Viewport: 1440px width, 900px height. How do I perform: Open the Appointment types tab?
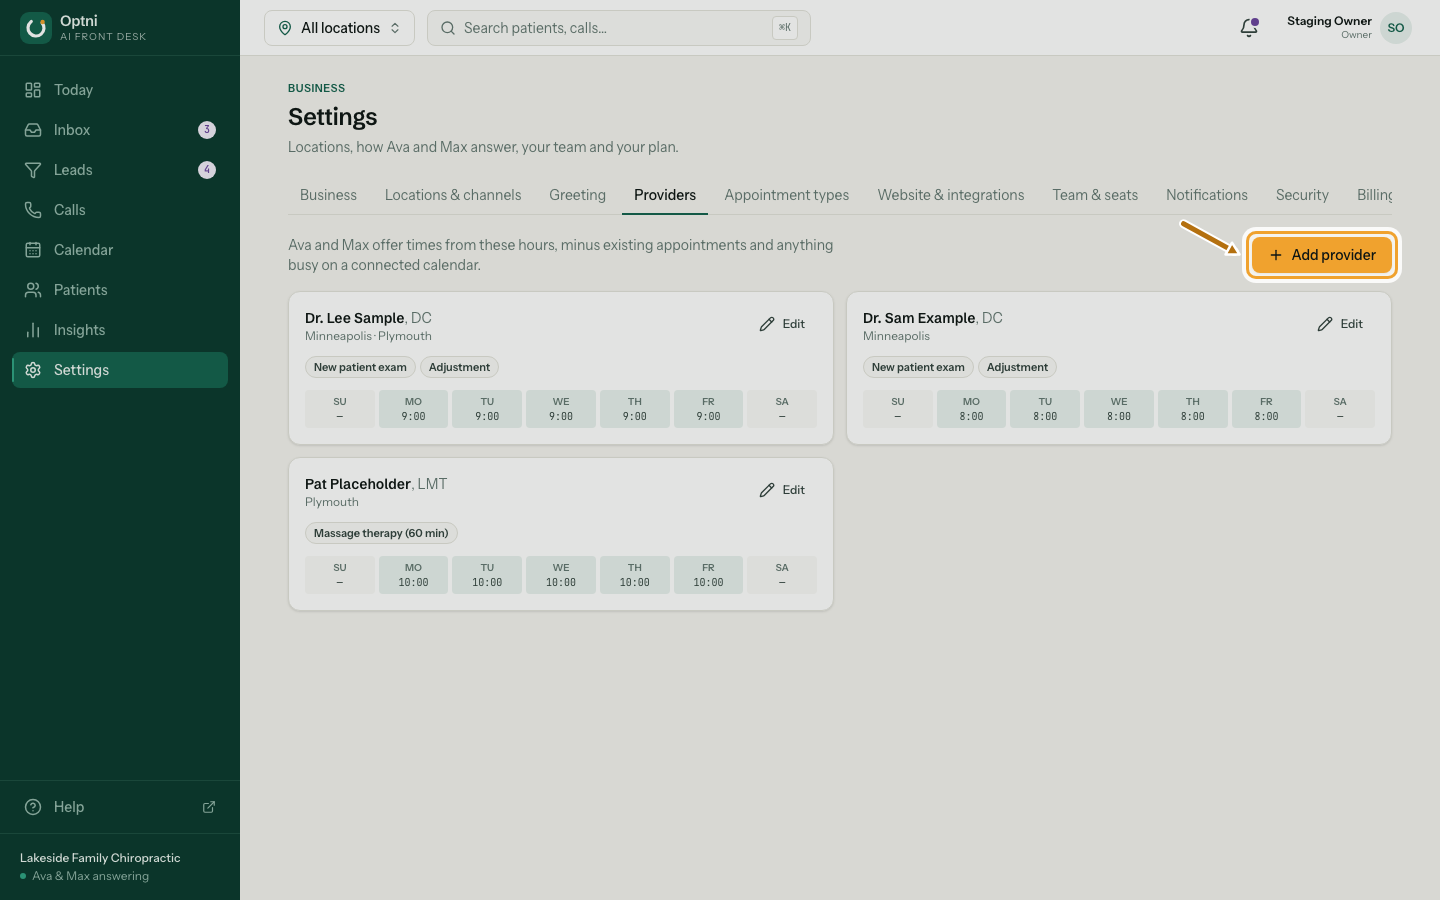coord(787,195)
